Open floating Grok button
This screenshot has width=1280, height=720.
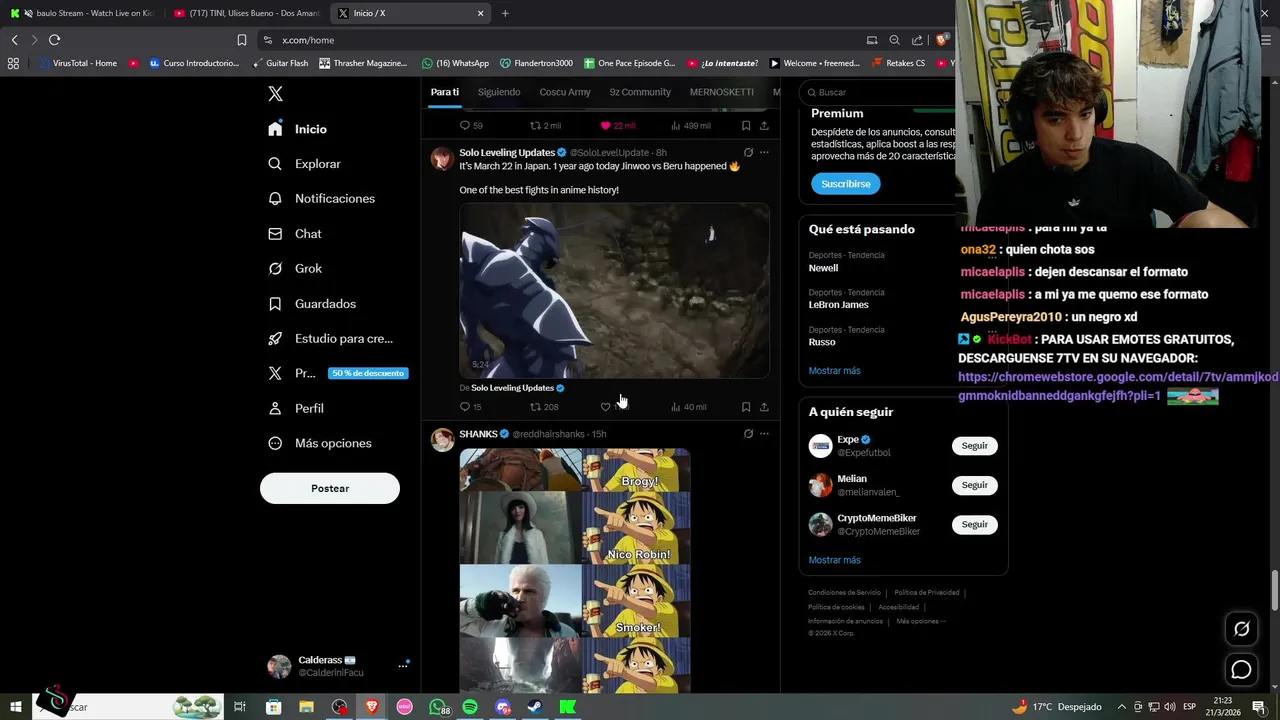tap(1241, 629)
